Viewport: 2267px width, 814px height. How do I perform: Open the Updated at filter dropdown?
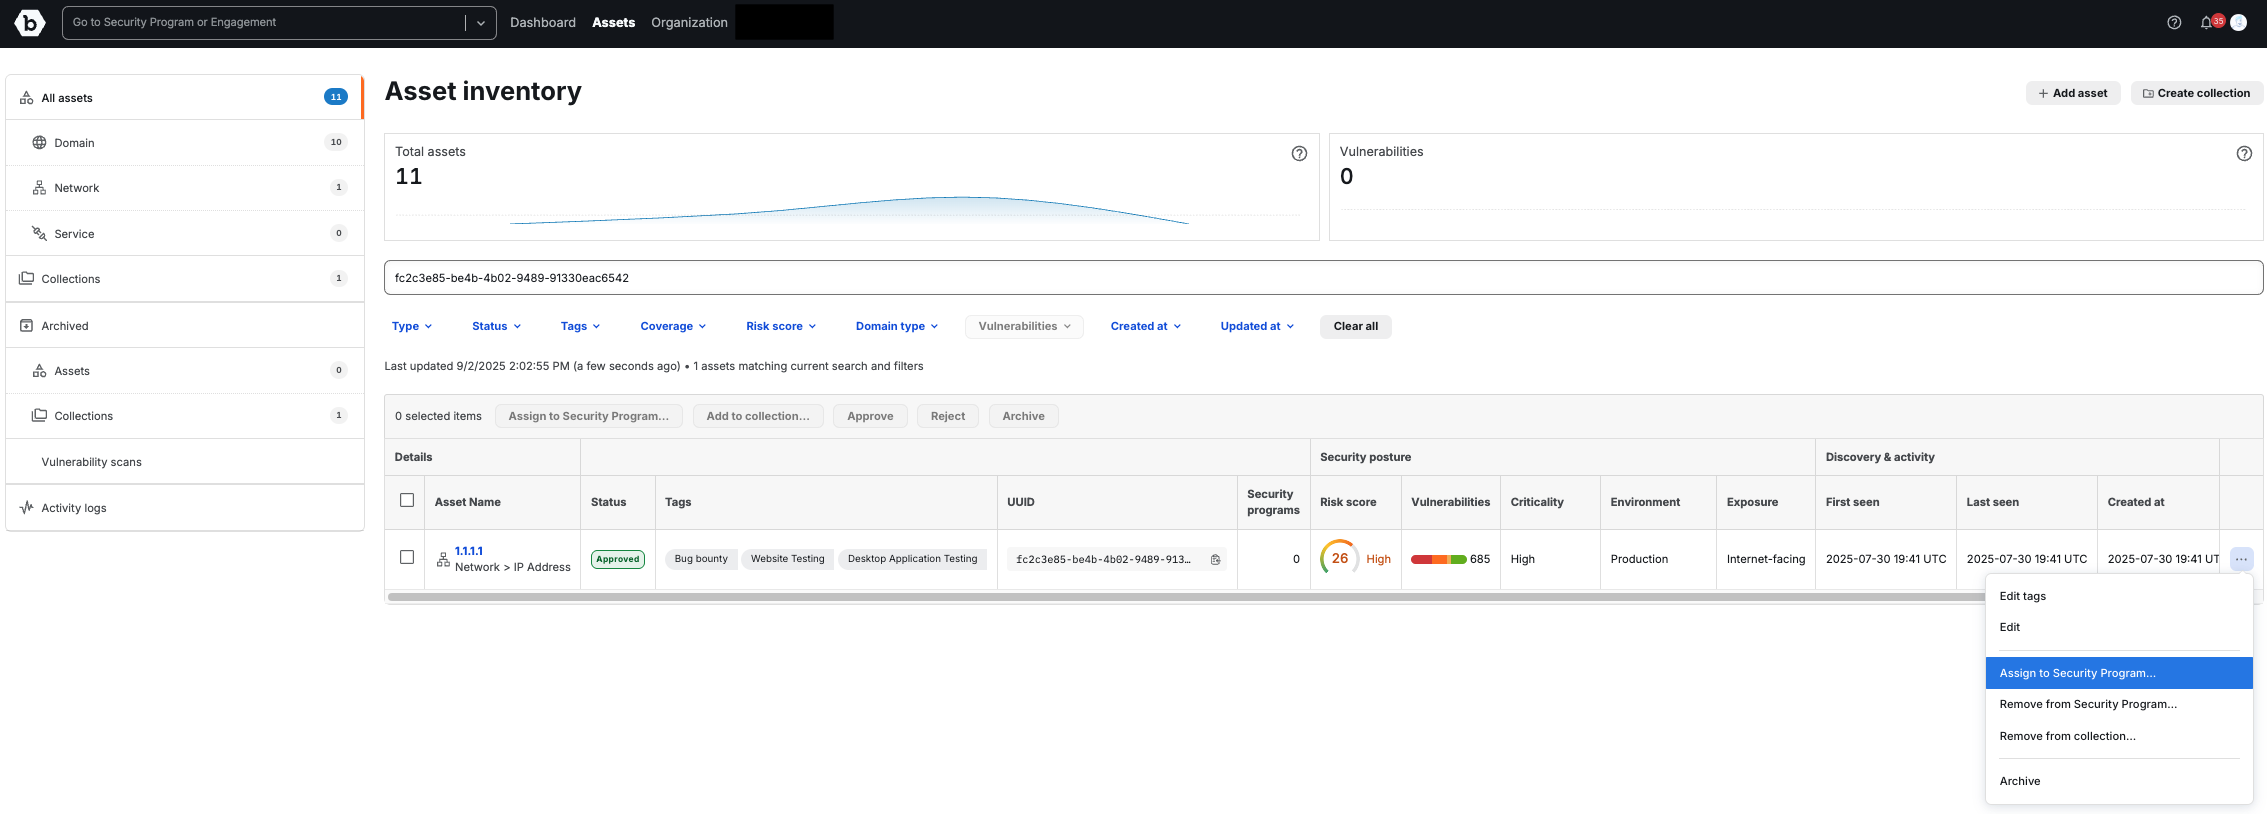(x=1257, y=326)
